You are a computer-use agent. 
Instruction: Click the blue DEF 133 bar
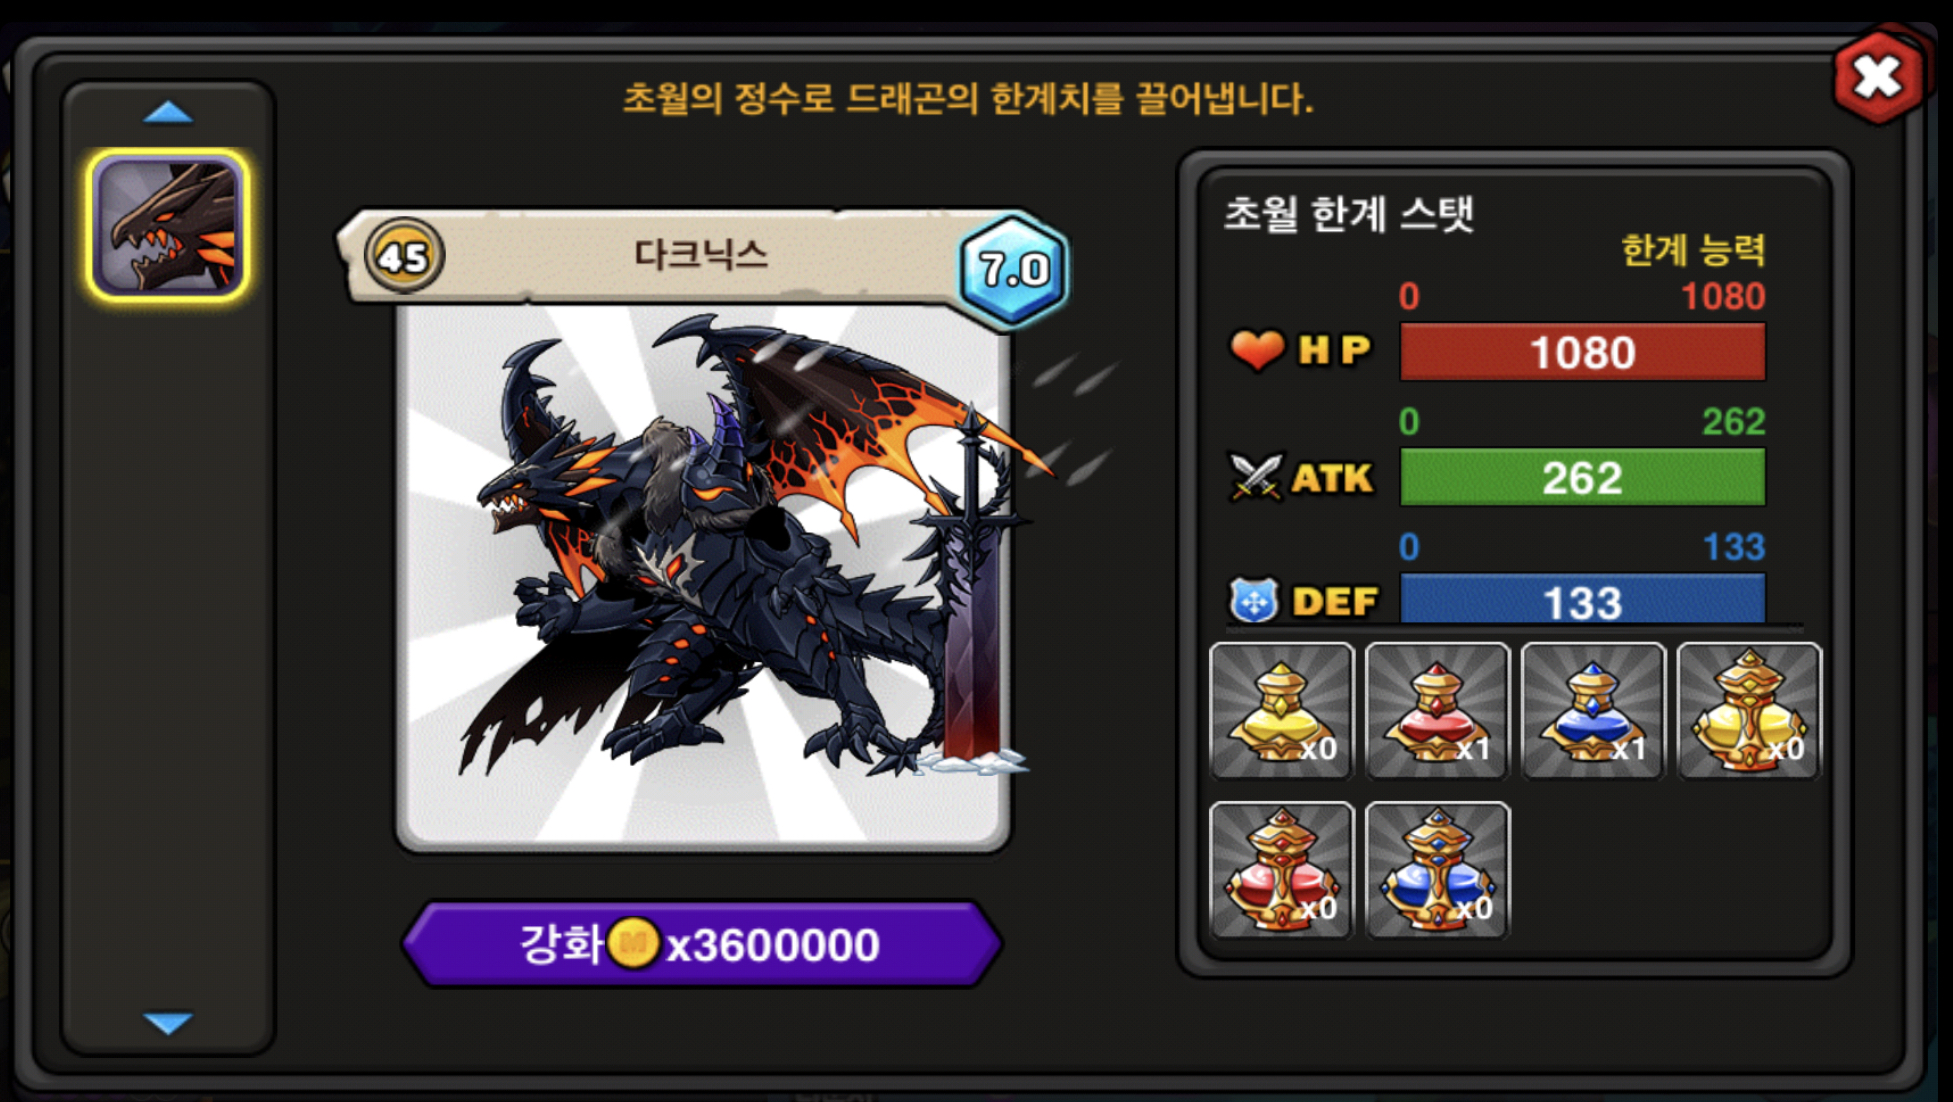pyautogui.click(x=1583, y=600)
